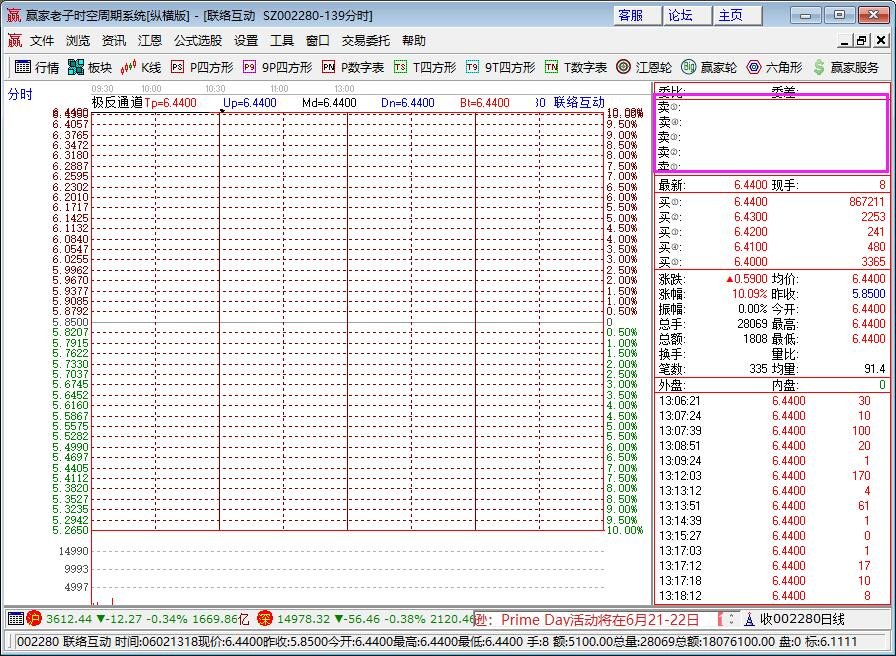Click the 总手 value 28069
The image size is (896, 656).
[x=752, y=324]
